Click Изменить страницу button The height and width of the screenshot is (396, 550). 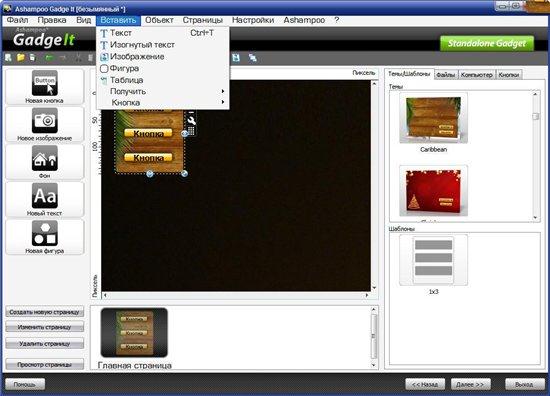pyautogui.click(x=45, y=327)
